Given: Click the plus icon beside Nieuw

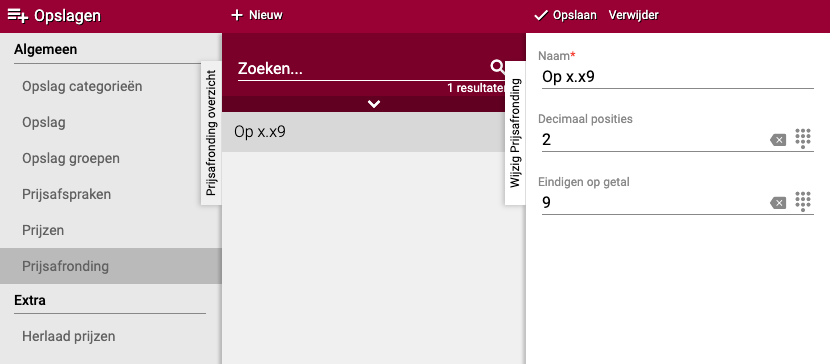Looking at the screenshot, I should (x=237, y=15).
